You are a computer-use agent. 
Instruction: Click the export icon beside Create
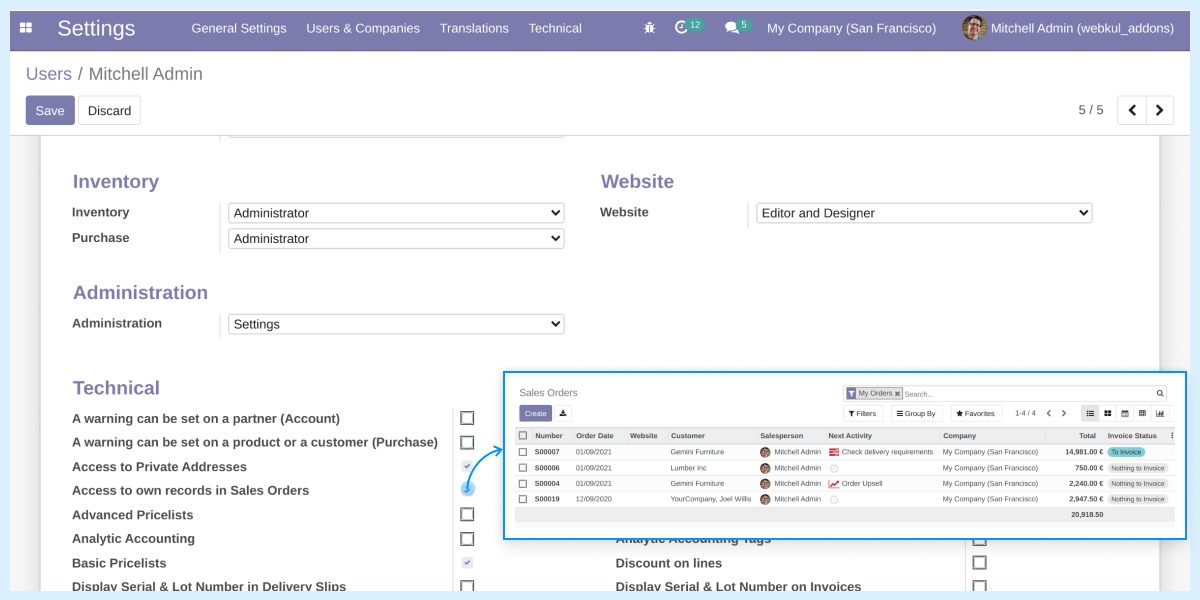(x=562, y=412)
